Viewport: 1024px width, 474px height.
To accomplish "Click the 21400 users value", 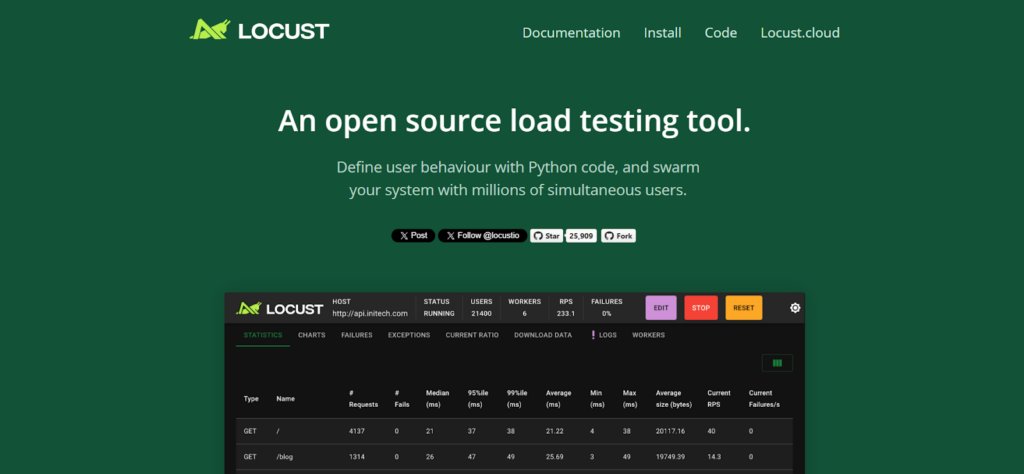I will tap(481, 313).
